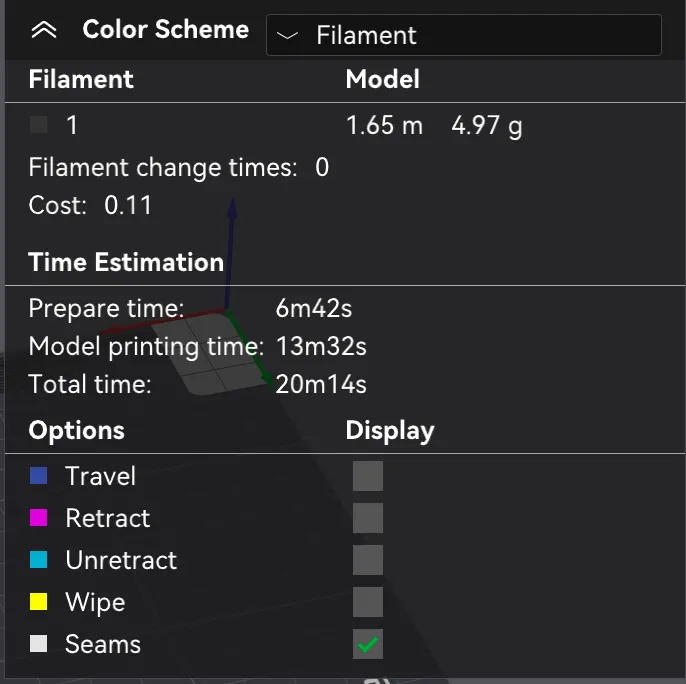Open the Filament color scheme dropdown
Image resolution: width=686 pixels, height=684 pixels.
(x=464, y=35)
